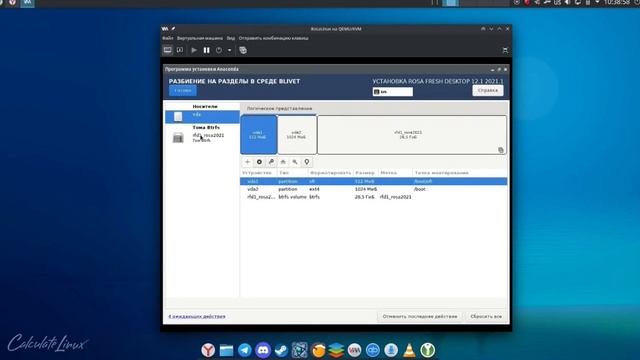The height and width of the screenshot is (360, 640).
Task: Click the Форматировать column header
Action: 330,173
